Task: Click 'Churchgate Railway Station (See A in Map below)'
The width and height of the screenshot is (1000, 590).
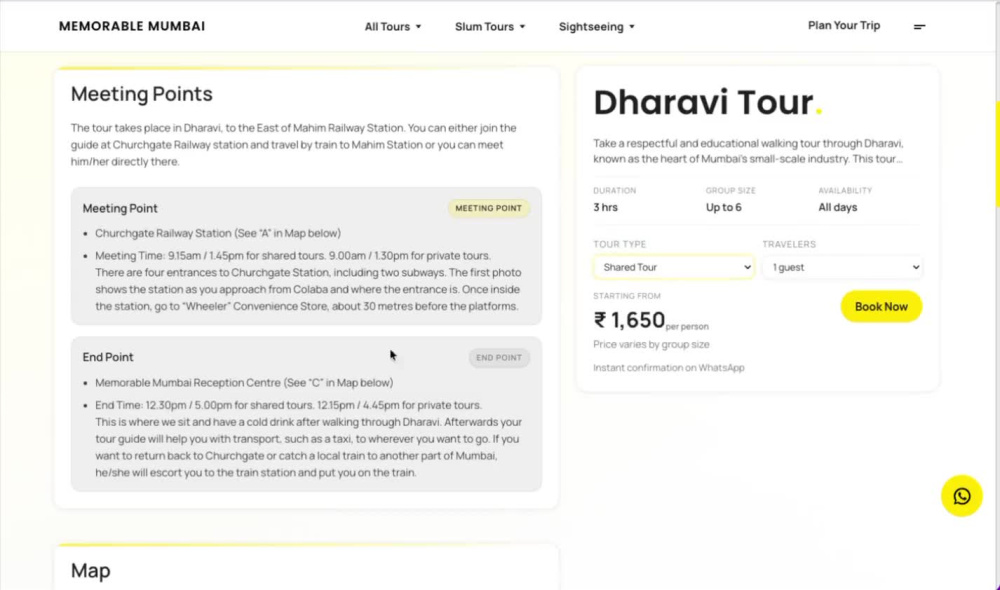Action: pyautogui.click(x=218, y=233)
